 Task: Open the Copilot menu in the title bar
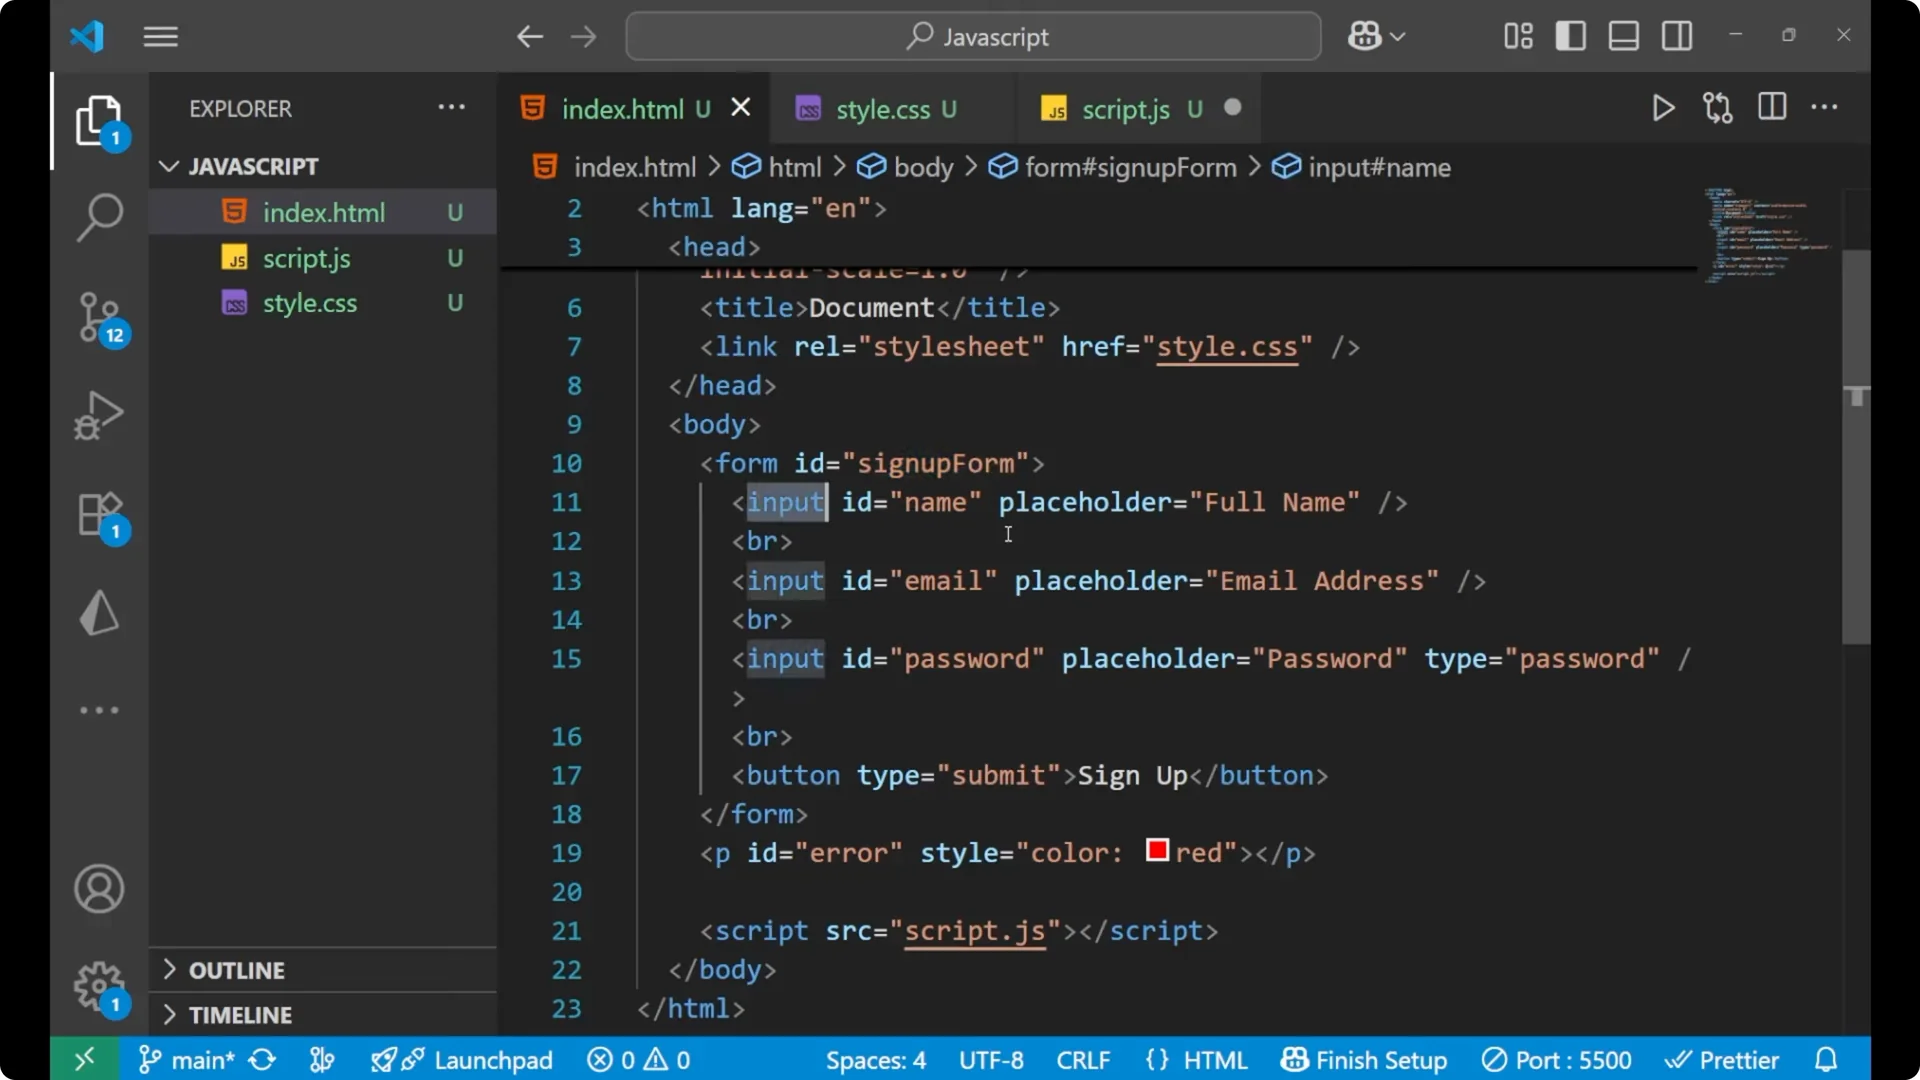tap(1375, 36)
